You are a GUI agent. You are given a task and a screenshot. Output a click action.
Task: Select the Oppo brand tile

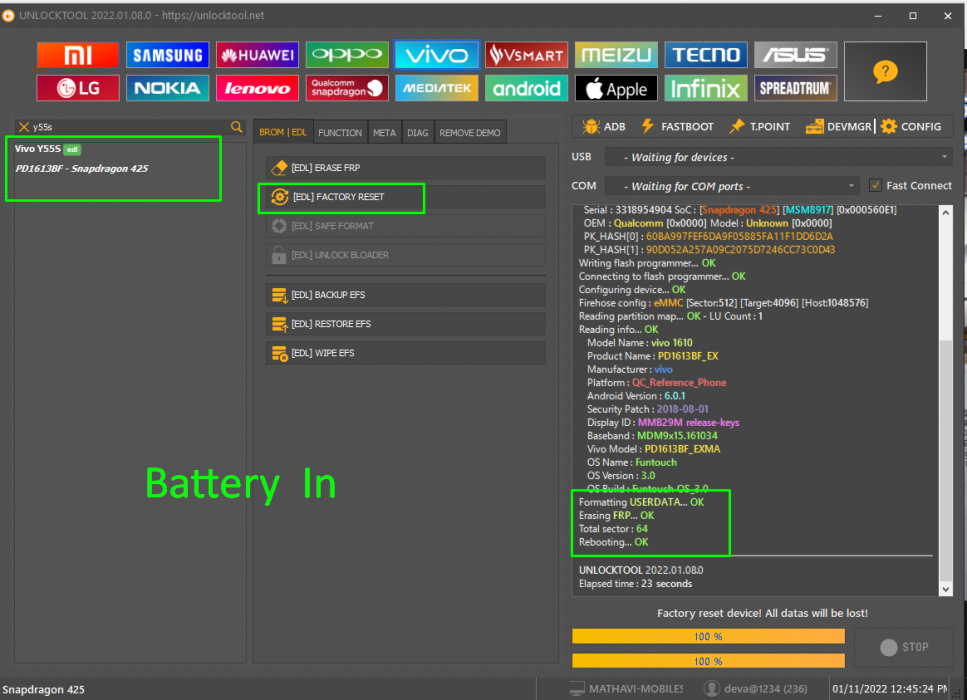(x=347, y=55)
